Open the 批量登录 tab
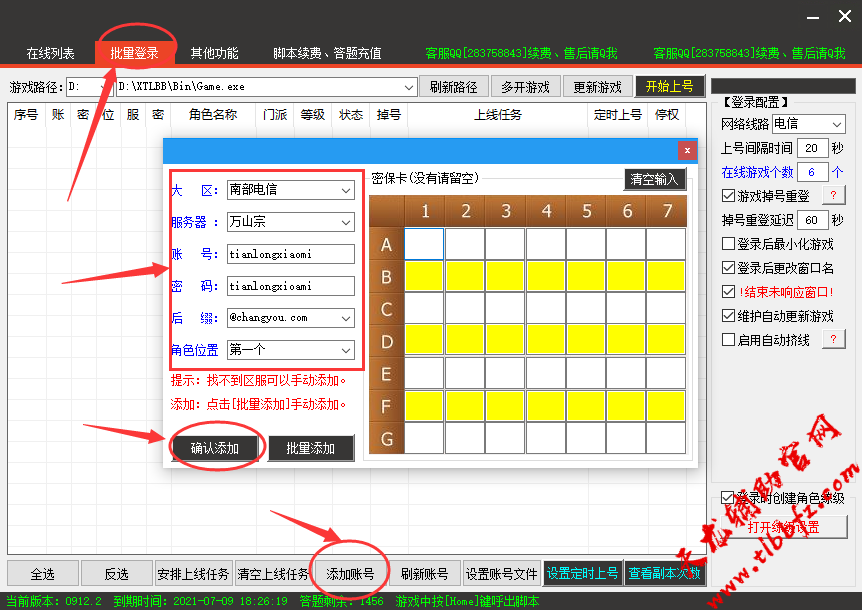The width and height of the screenshot is (862, 610). [134, 53]
